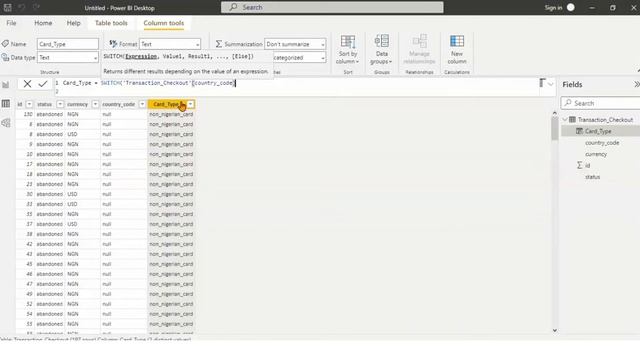
Task: Create a New column
Action: tap(457, 49)
